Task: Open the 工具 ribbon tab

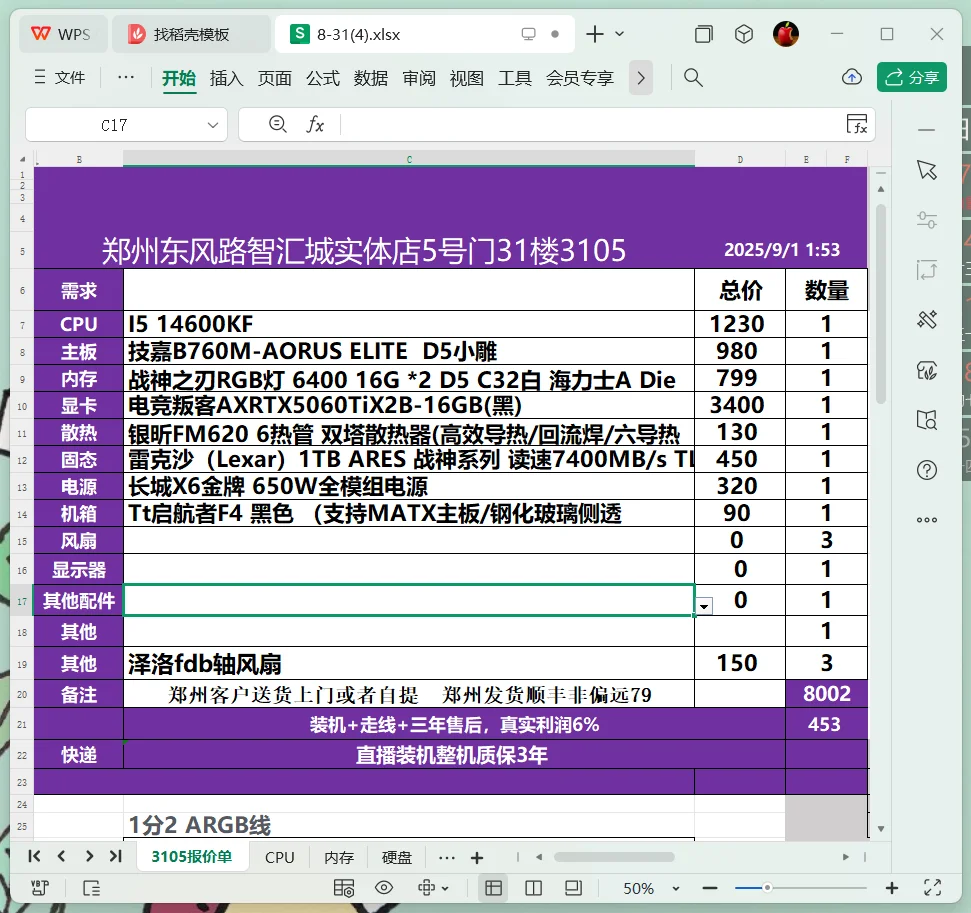Action: tap(515, 78)
